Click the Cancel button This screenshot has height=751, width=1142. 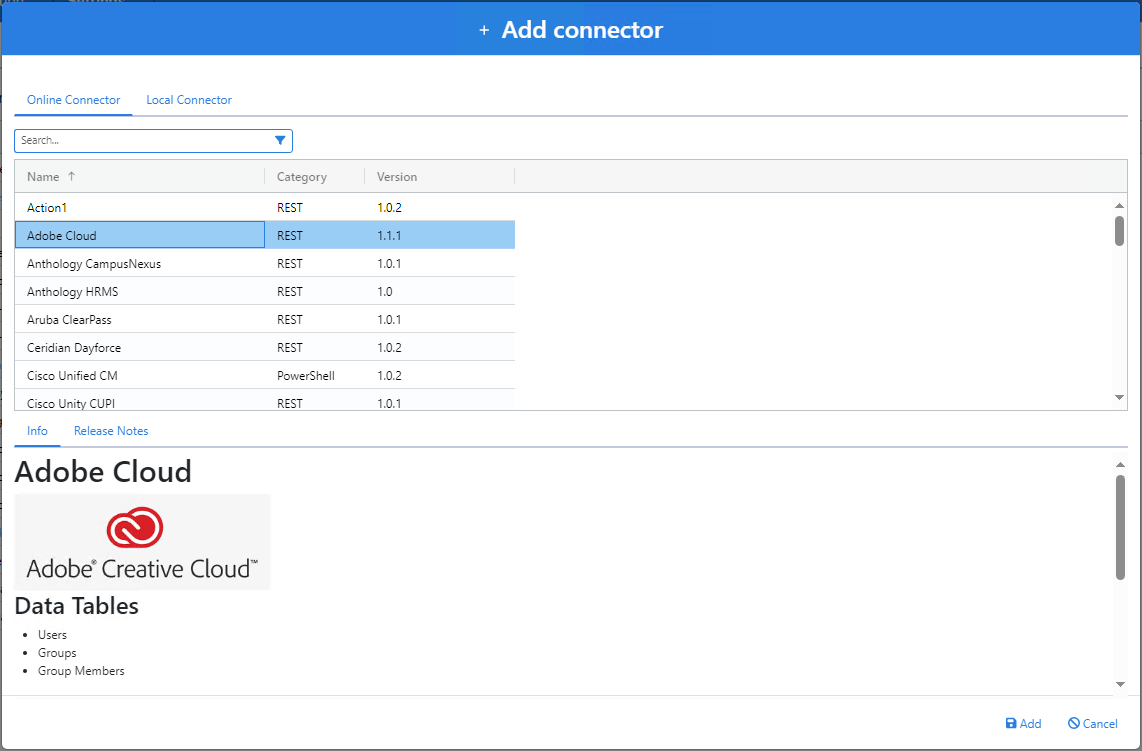1092,724
